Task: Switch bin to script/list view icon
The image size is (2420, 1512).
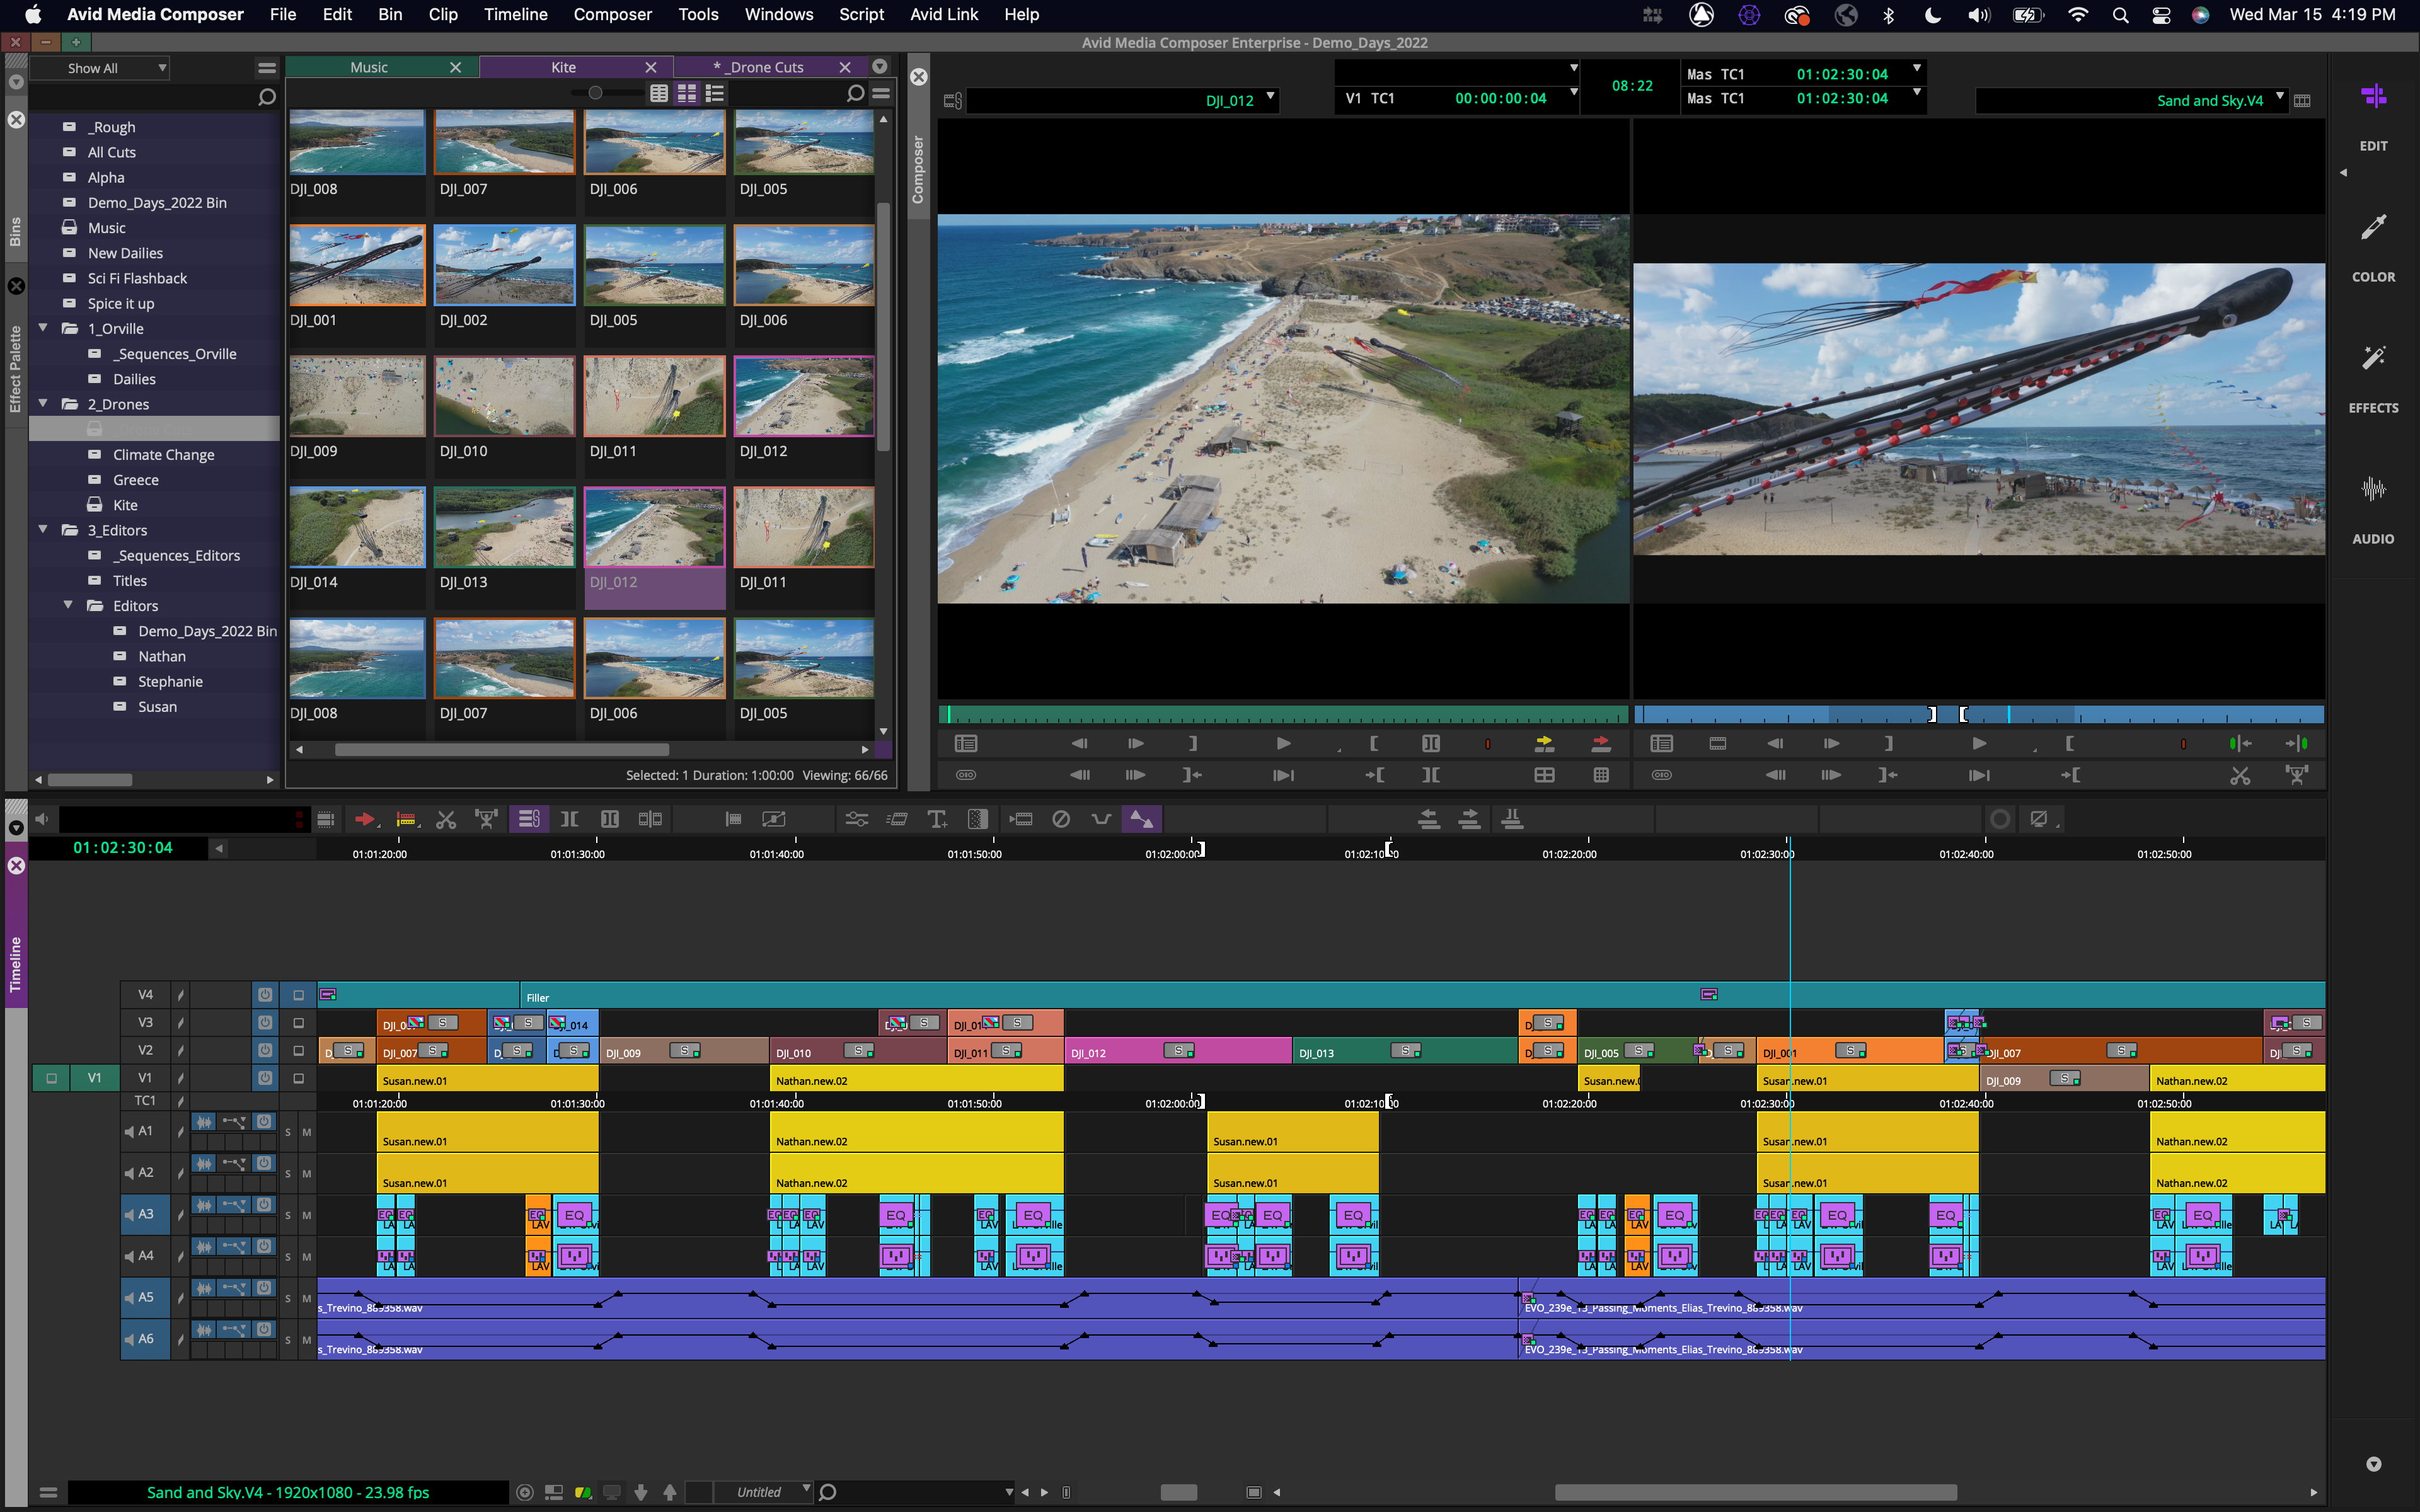Action: coord(715,93)
